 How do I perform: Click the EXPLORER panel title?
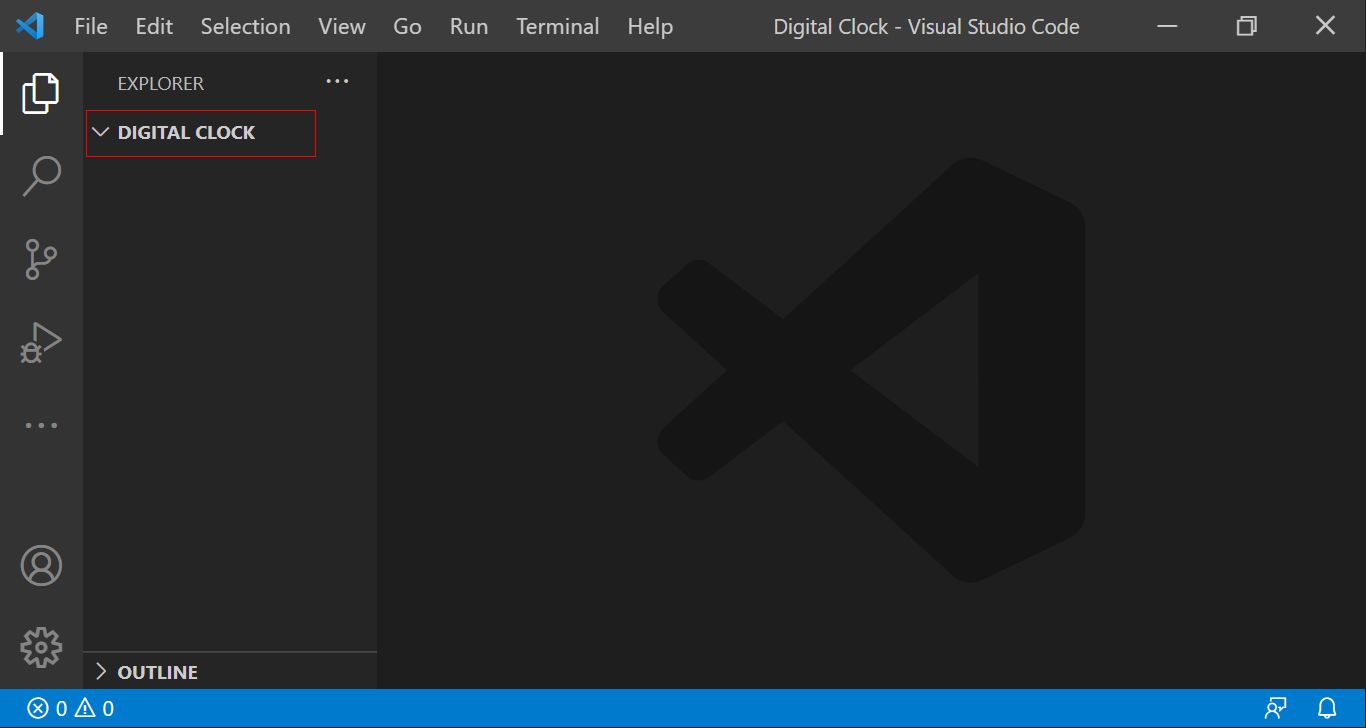point(160,83)
